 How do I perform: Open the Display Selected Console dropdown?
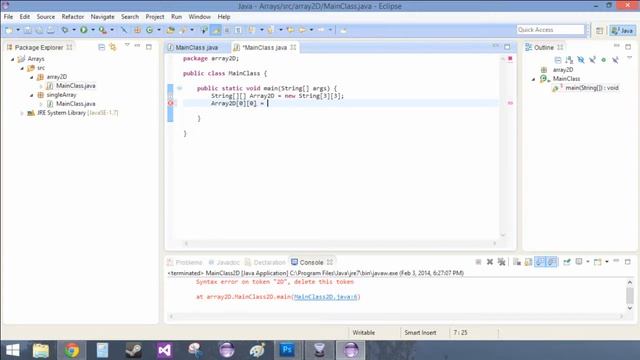(x=588, y=262)
